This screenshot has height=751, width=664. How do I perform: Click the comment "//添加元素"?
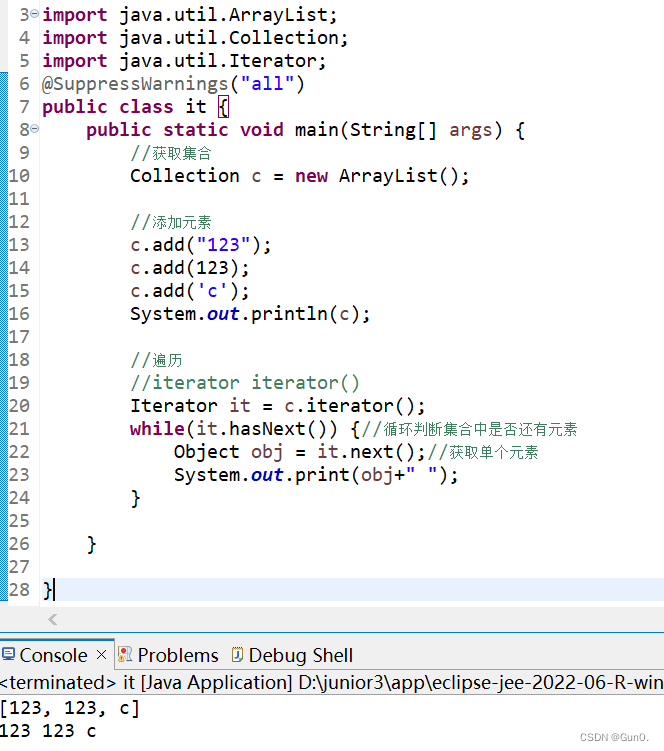click(171, 222)
